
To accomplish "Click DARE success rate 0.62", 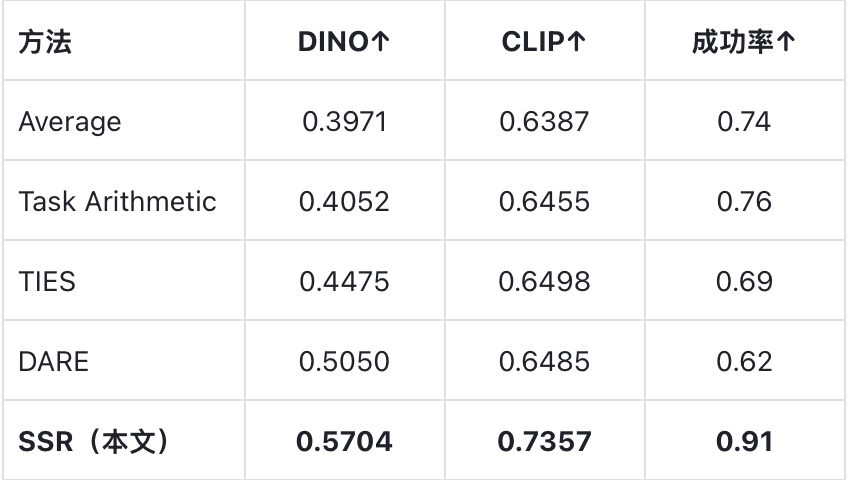I will coord(744,362).
